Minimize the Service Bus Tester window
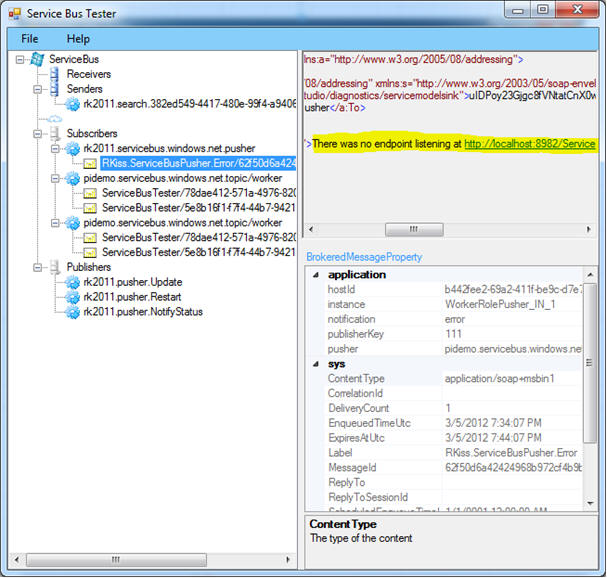The height and width of the screenshot is (578, 607). [x=518, y=10]
